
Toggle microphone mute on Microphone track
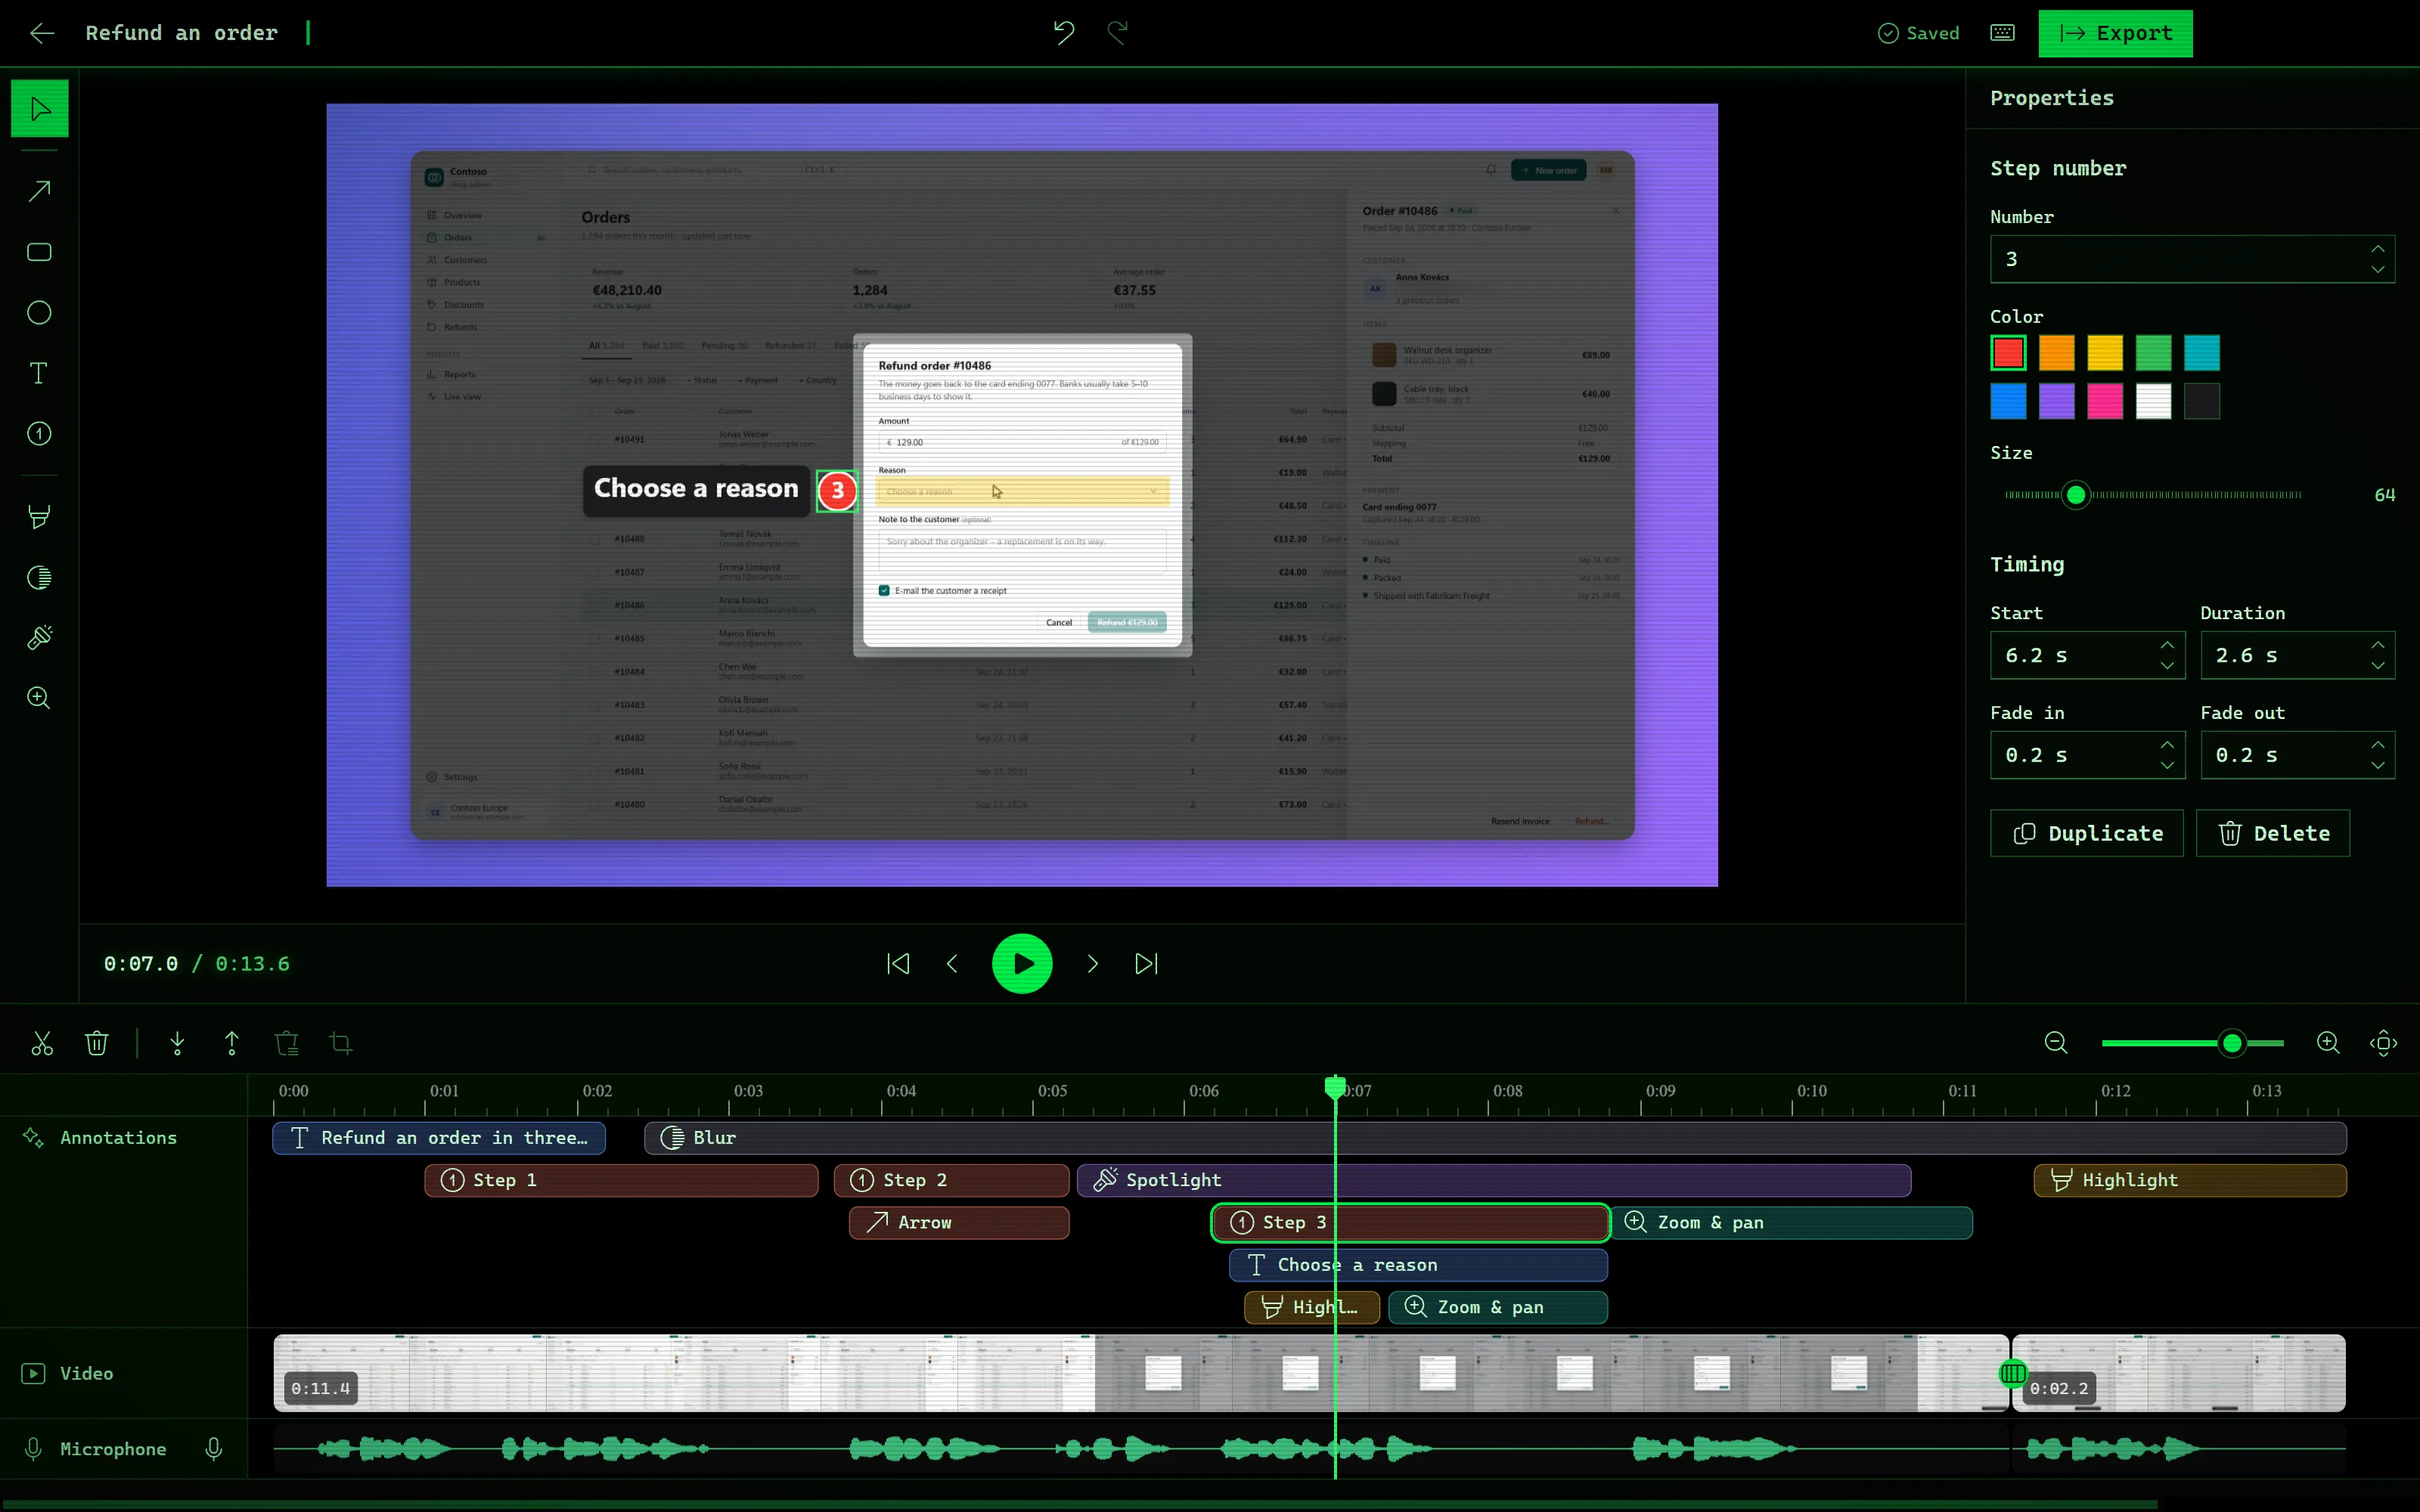(213, 1449)
